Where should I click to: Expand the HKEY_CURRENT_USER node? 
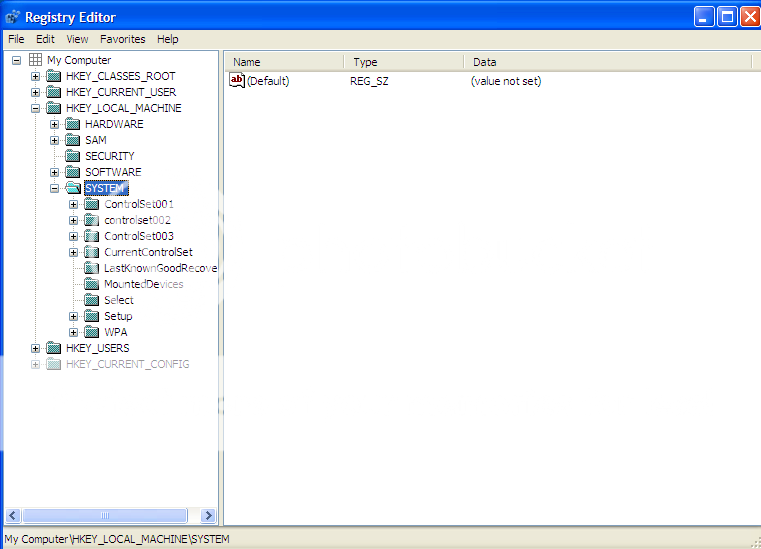pos(36,92)
